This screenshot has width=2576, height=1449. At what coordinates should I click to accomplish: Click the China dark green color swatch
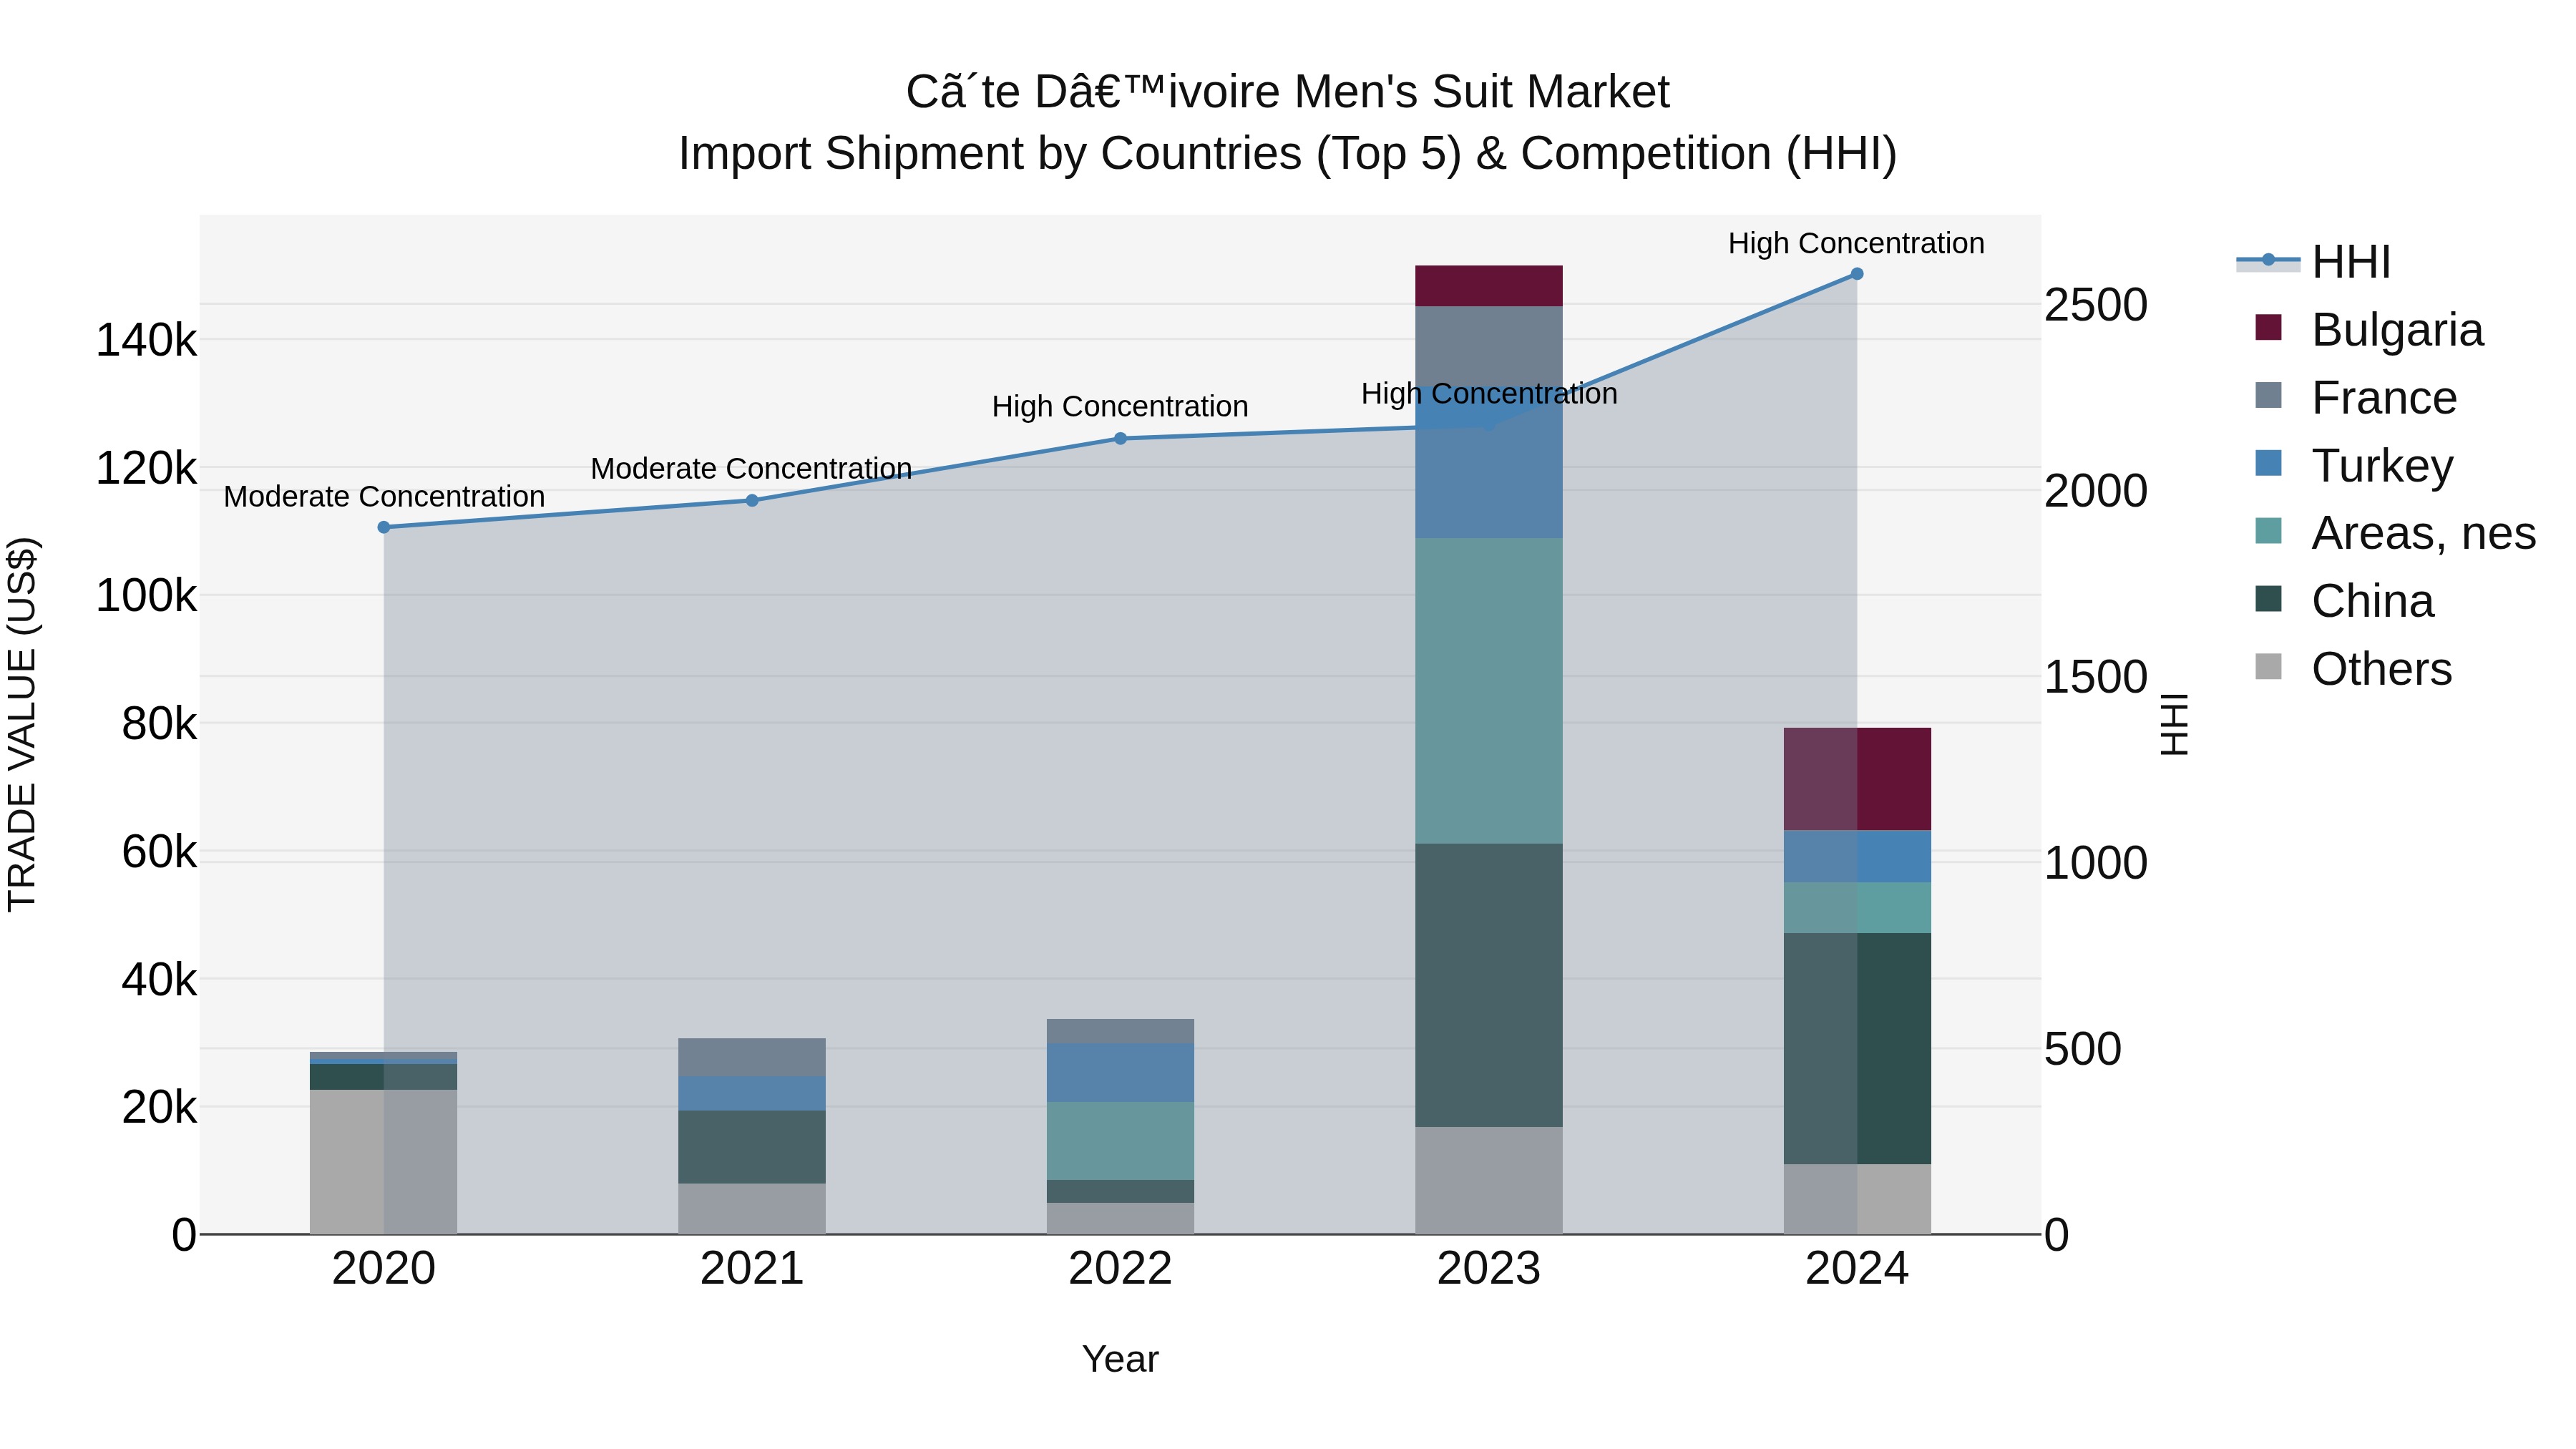[2269, 599]
